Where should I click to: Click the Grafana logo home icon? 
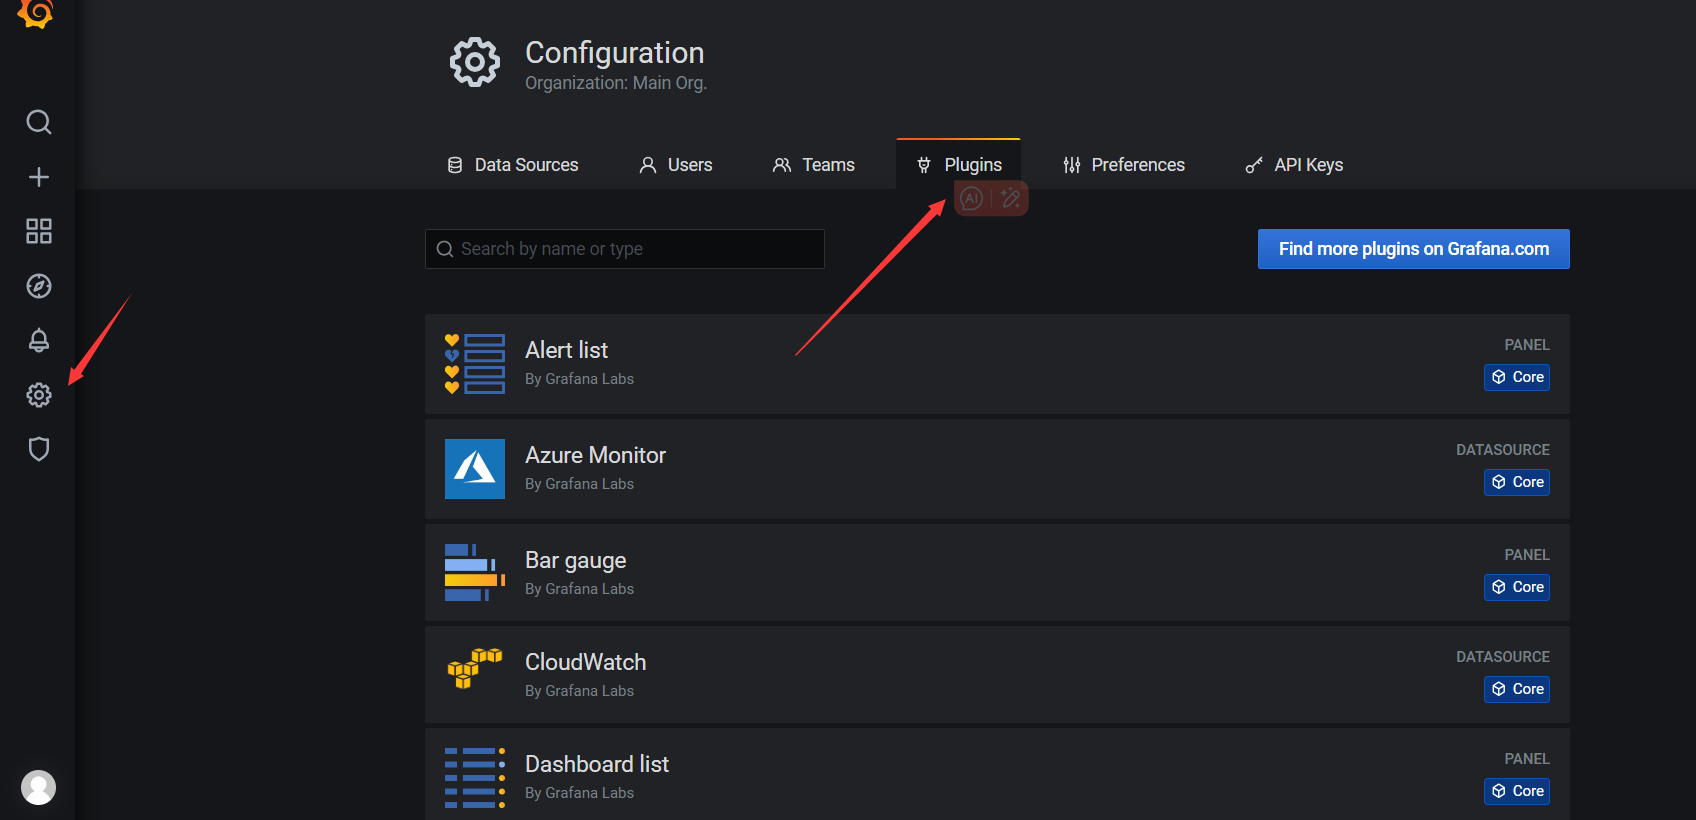36,12
